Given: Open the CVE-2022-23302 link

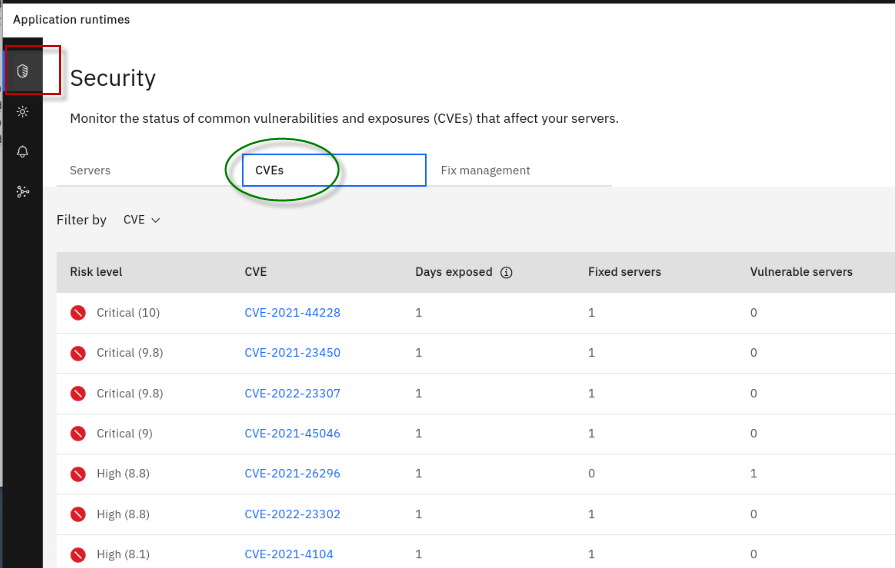Looking at the screenshot, I should point(292,514).
